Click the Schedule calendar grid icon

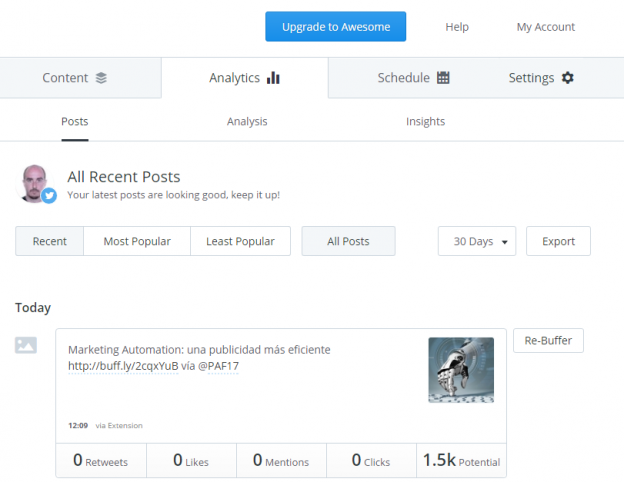click(443, 78)
